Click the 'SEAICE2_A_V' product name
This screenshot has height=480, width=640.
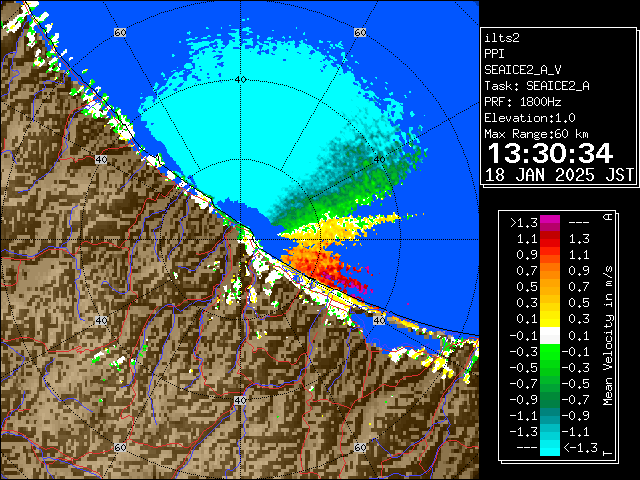click(x=523, y=70)
